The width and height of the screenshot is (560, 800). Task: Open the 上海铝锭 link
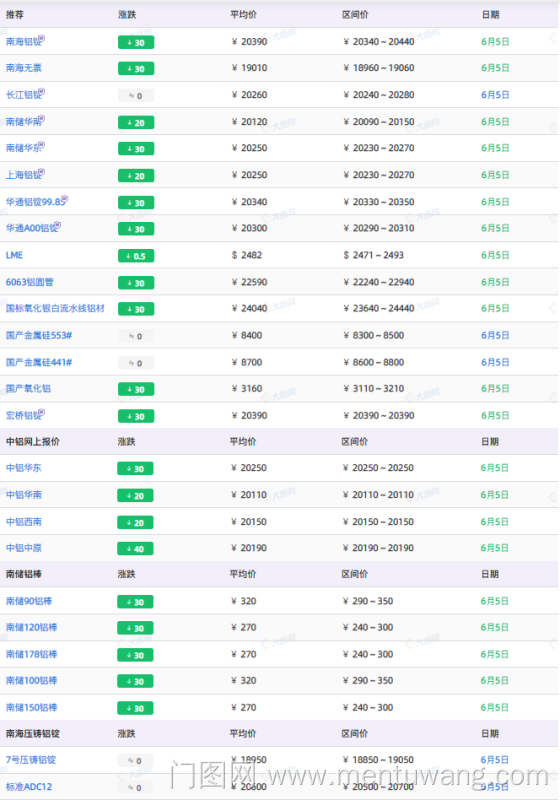coord(23,175)
